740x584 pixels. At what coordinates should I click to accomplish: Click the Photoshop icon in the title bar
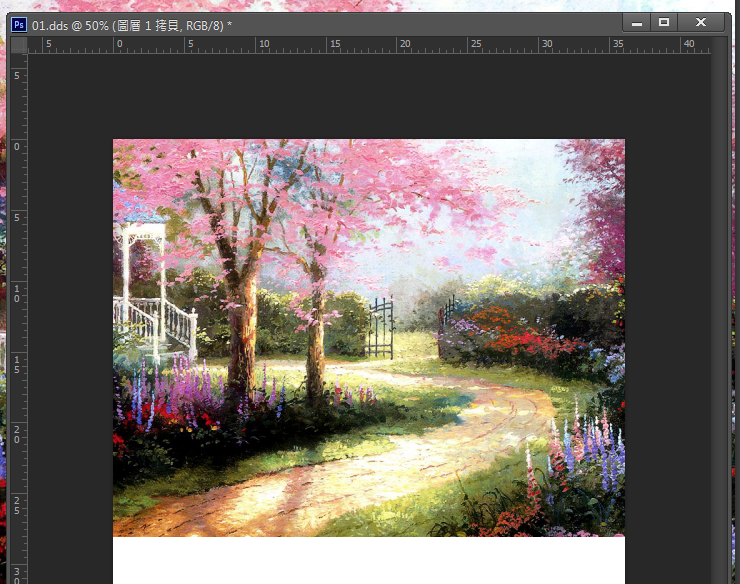[19, 24]
